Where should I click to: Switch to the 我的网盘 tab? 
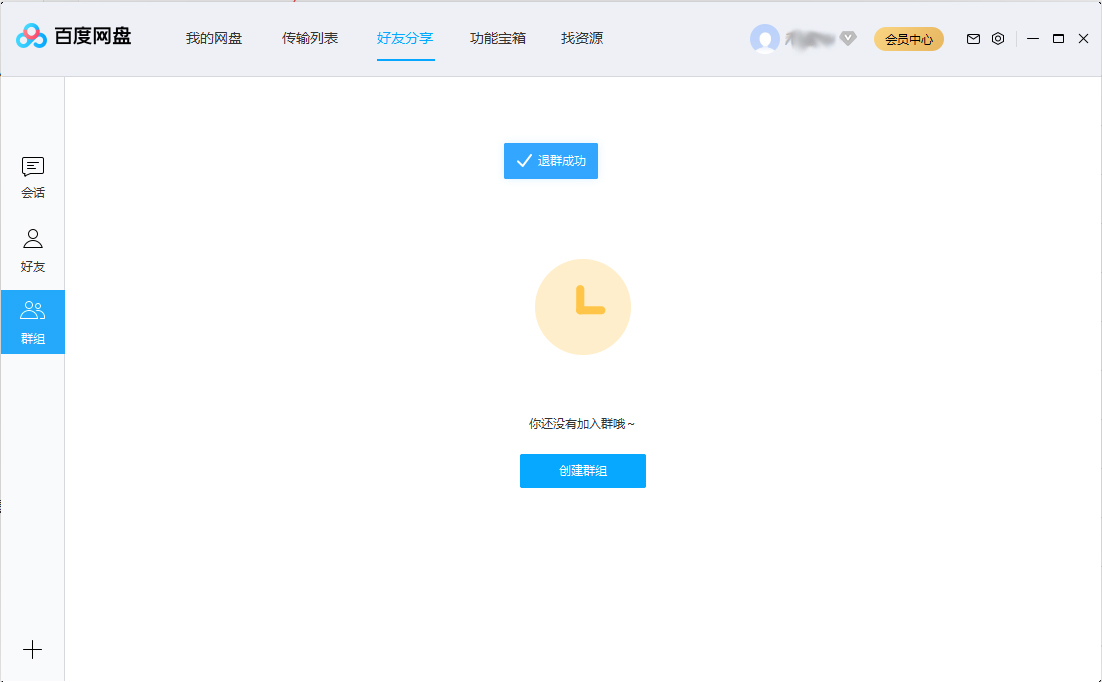[213, 38]
